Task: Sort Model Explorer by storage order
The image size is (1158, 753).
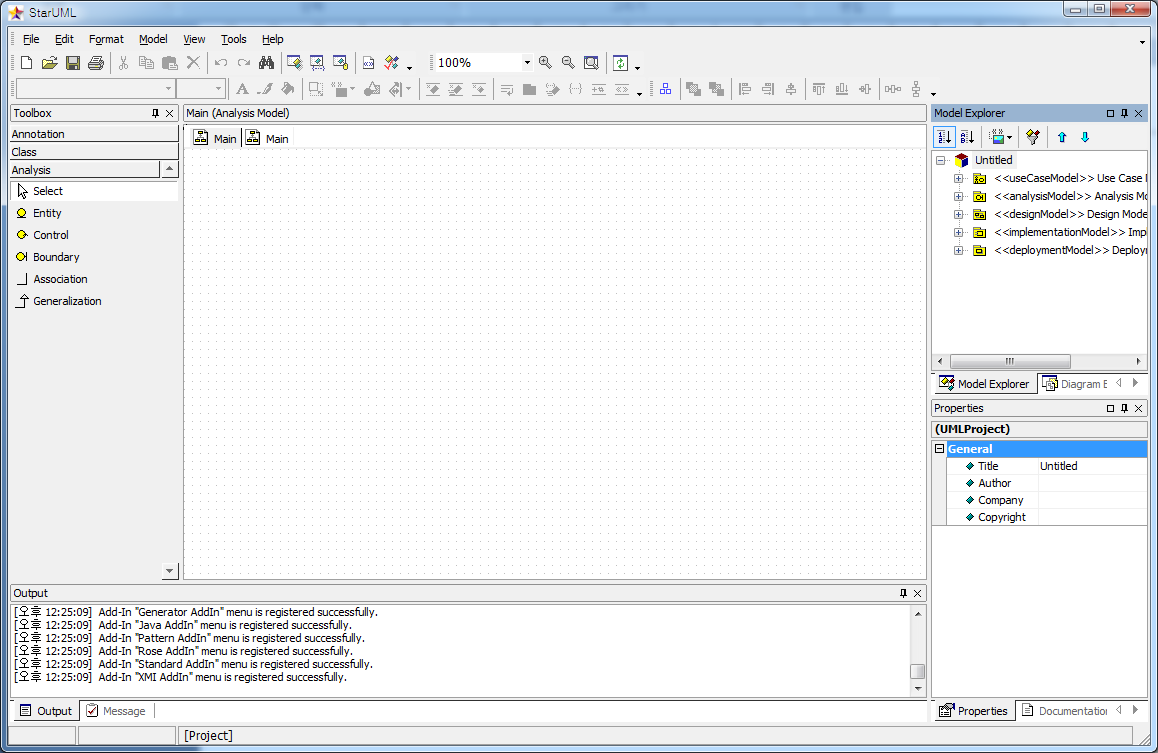Action: pos(944,137)
